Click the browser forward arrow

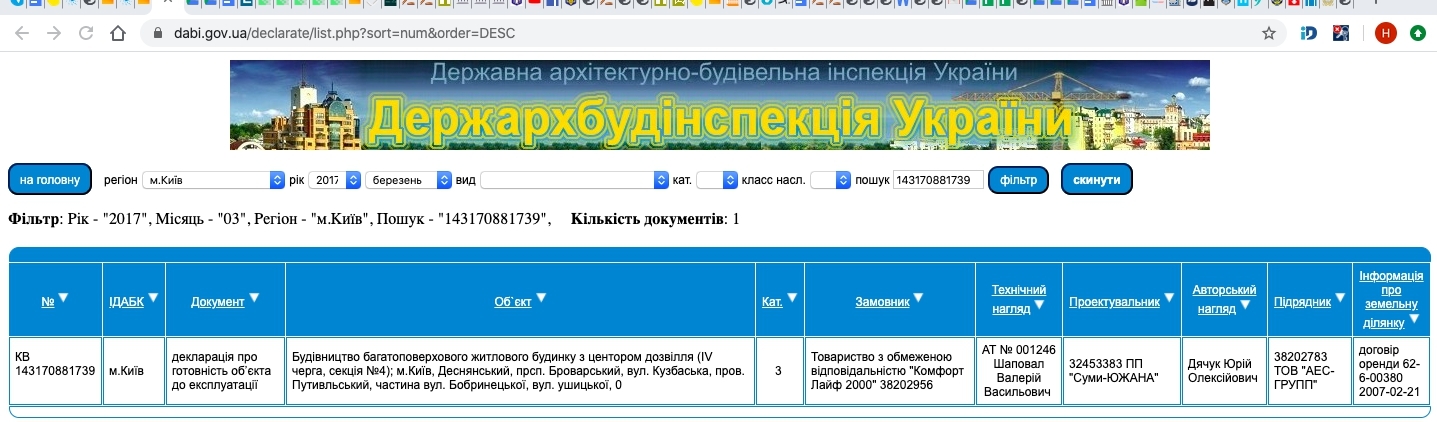[54, 33]
